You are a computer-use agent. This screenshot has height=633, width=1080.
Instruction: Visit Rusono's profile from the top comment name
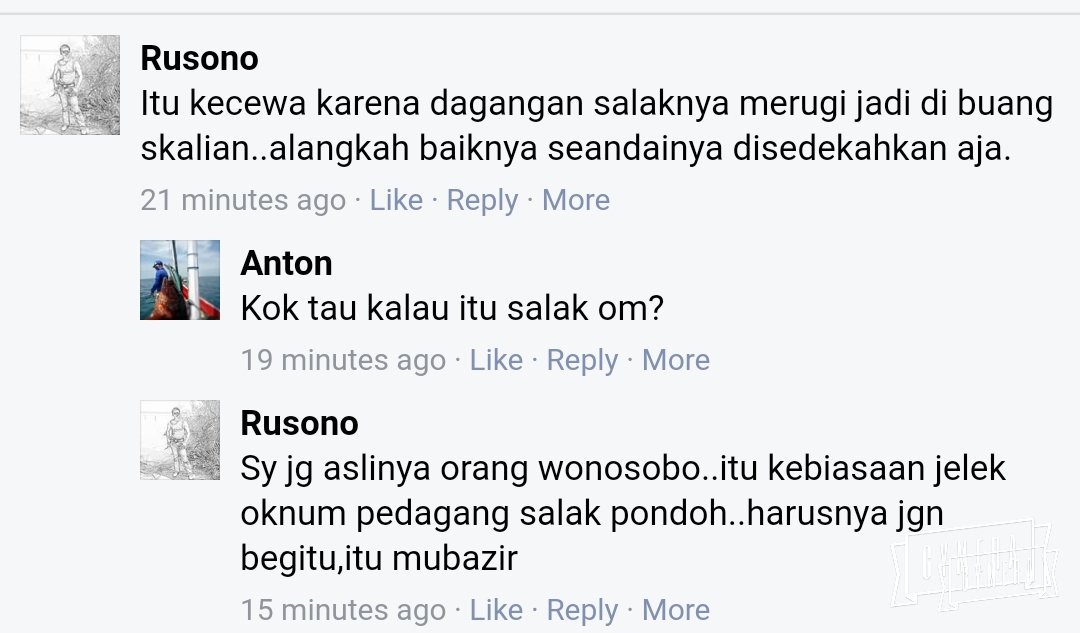point(199,58)
